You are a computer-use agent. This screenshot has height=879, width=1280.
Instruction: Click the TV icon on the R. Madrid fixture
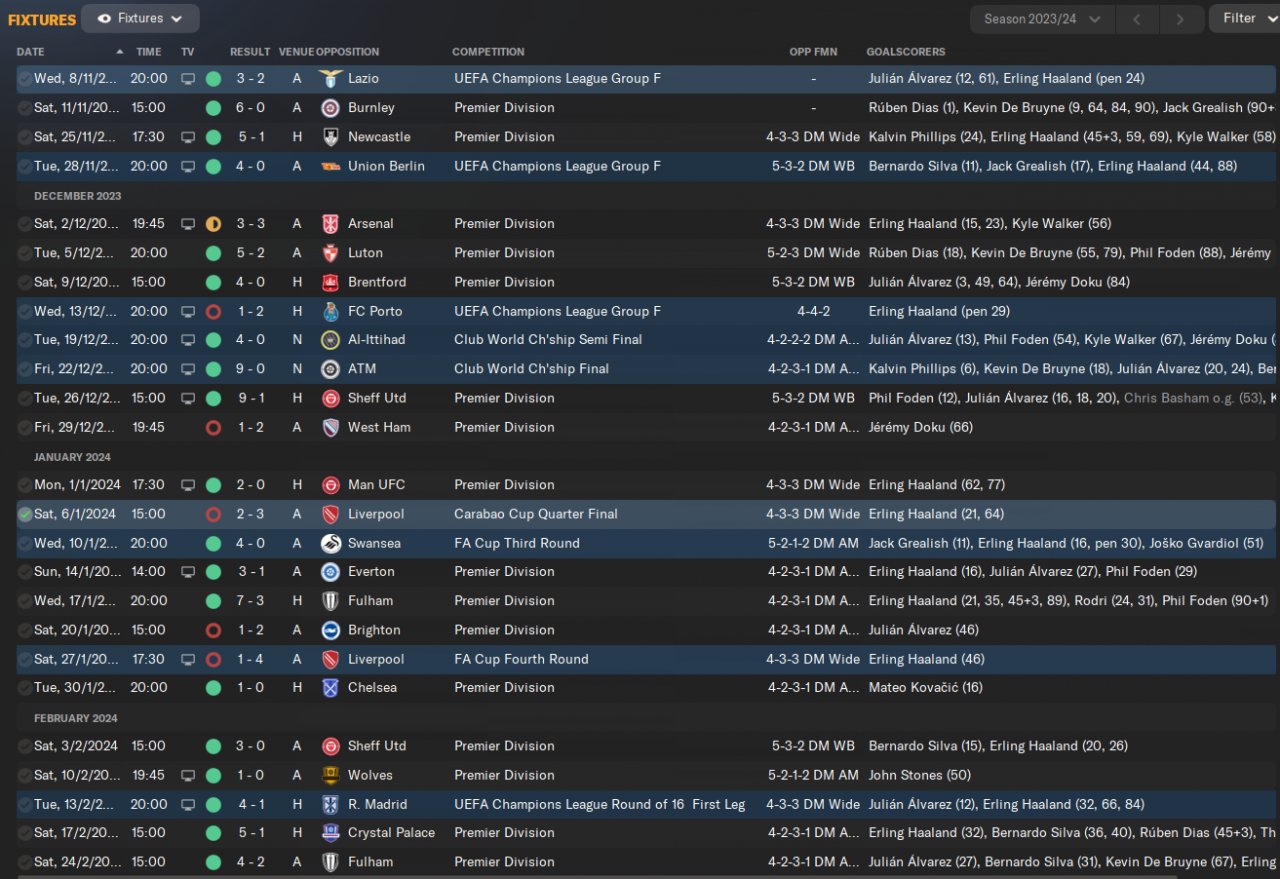188,804
